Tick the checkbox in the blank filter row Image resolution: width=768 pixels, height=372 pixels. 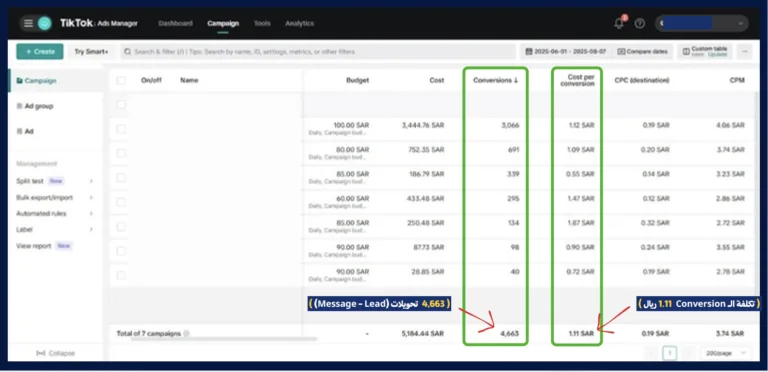click(x=121, y=104)
